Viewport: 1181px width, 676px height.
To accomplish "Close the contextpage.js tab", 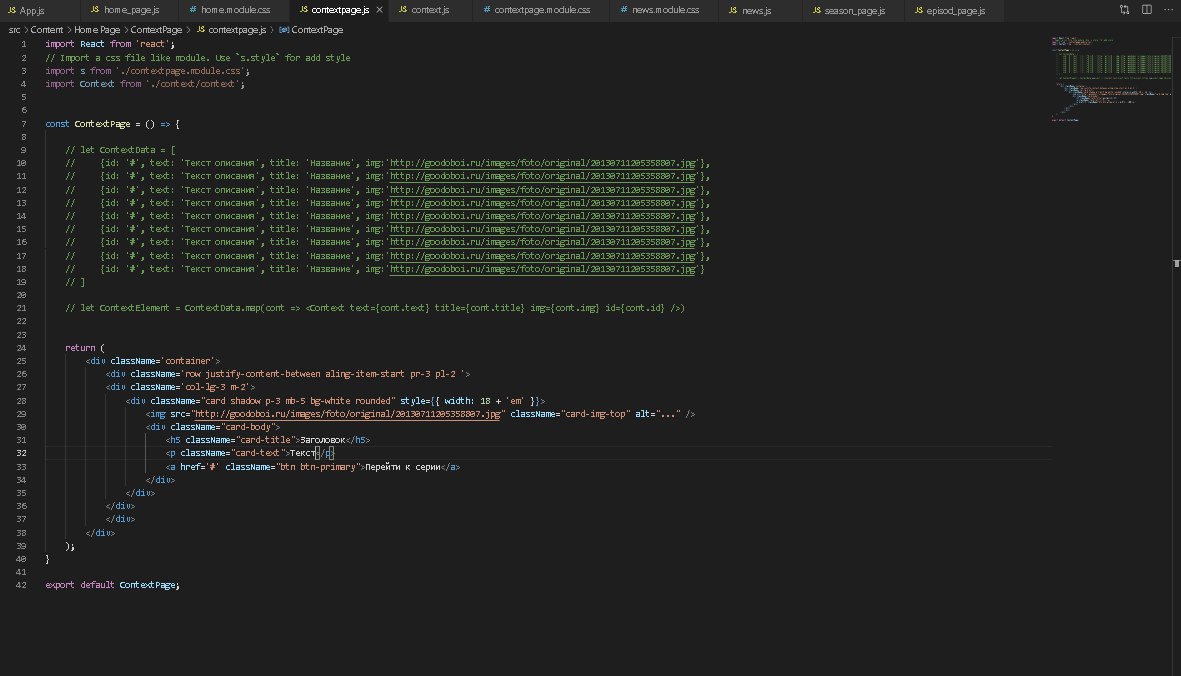I will (x=379, y=10).
